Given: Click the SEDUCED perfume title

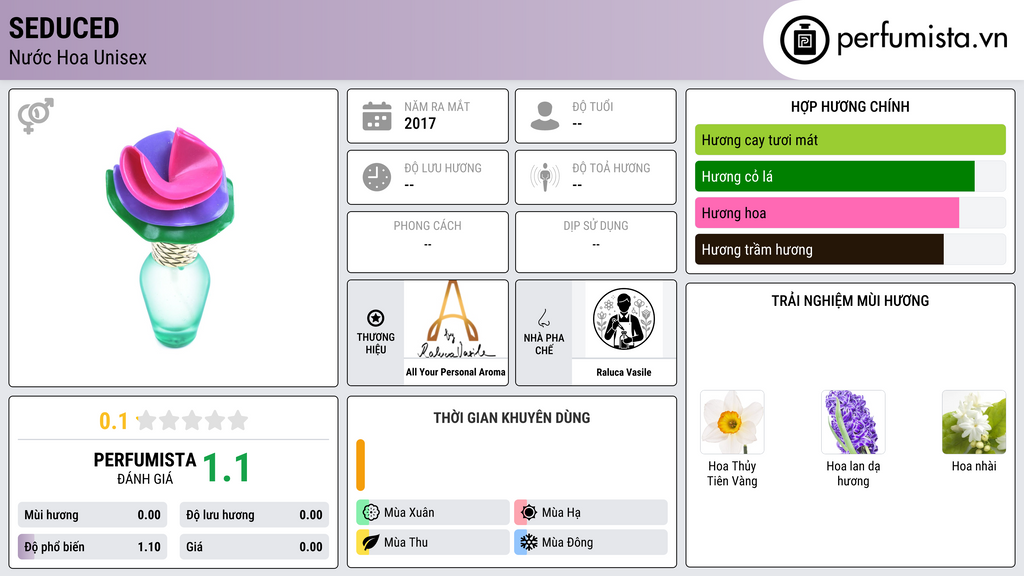Looking at the screenshot, I should (64, 29).
